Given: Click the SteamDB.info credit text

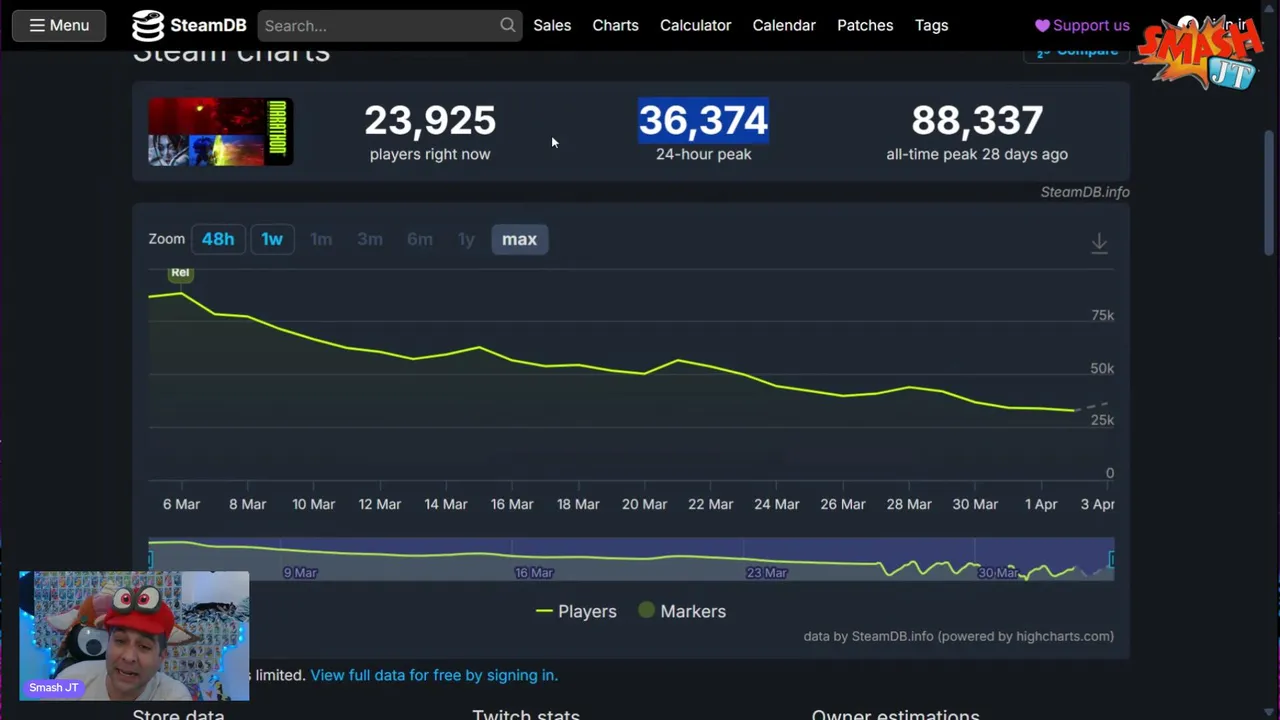Looking at the screenshot, I should coord(1085,192).
